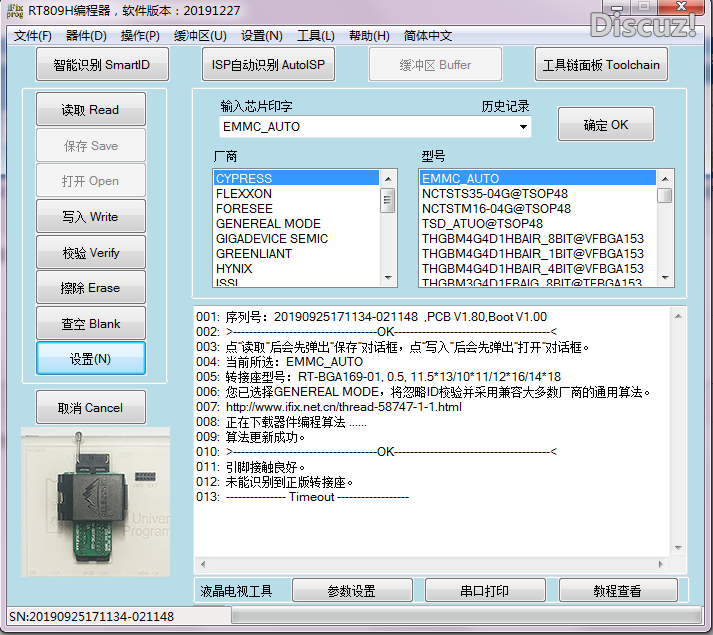
Task: Open the 帮助(H) menu
Action: pyautogui.click(x=369, y=35)
